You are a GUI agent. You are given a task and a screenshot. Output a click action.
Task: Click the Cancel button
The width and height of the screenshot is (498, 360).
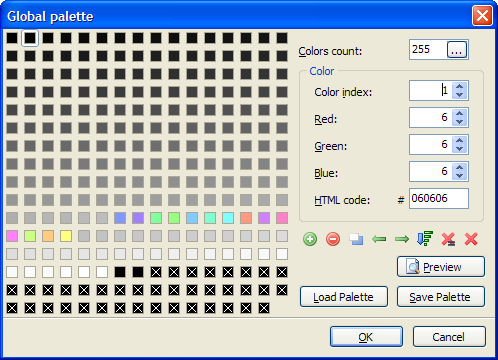click(449, 337)
